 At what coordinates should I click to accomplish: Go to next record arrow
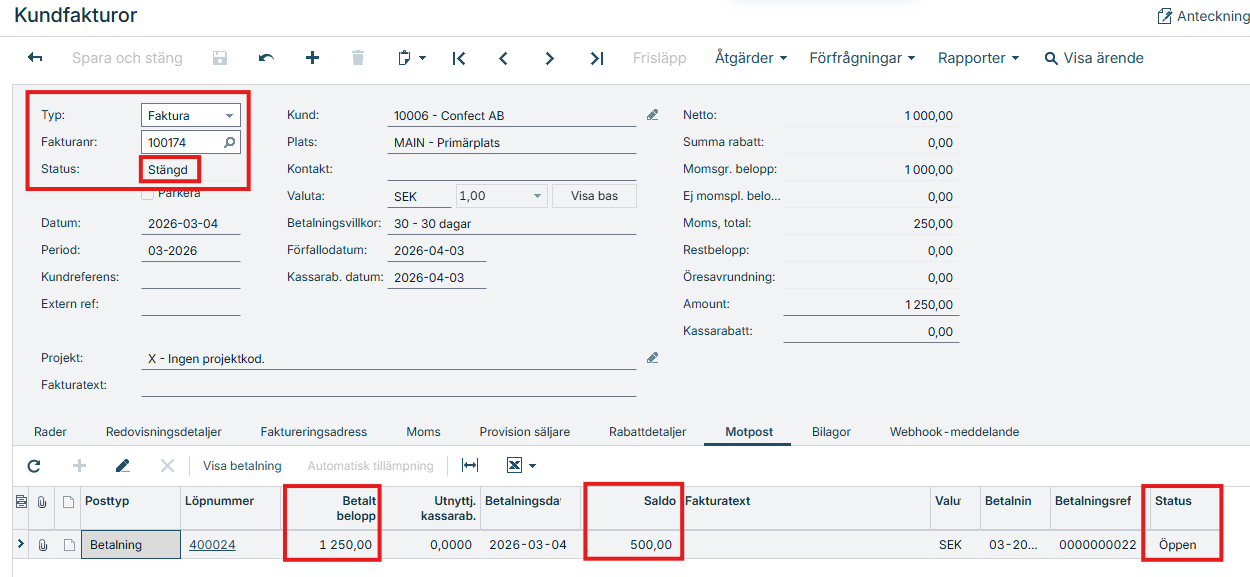(550, 58)
